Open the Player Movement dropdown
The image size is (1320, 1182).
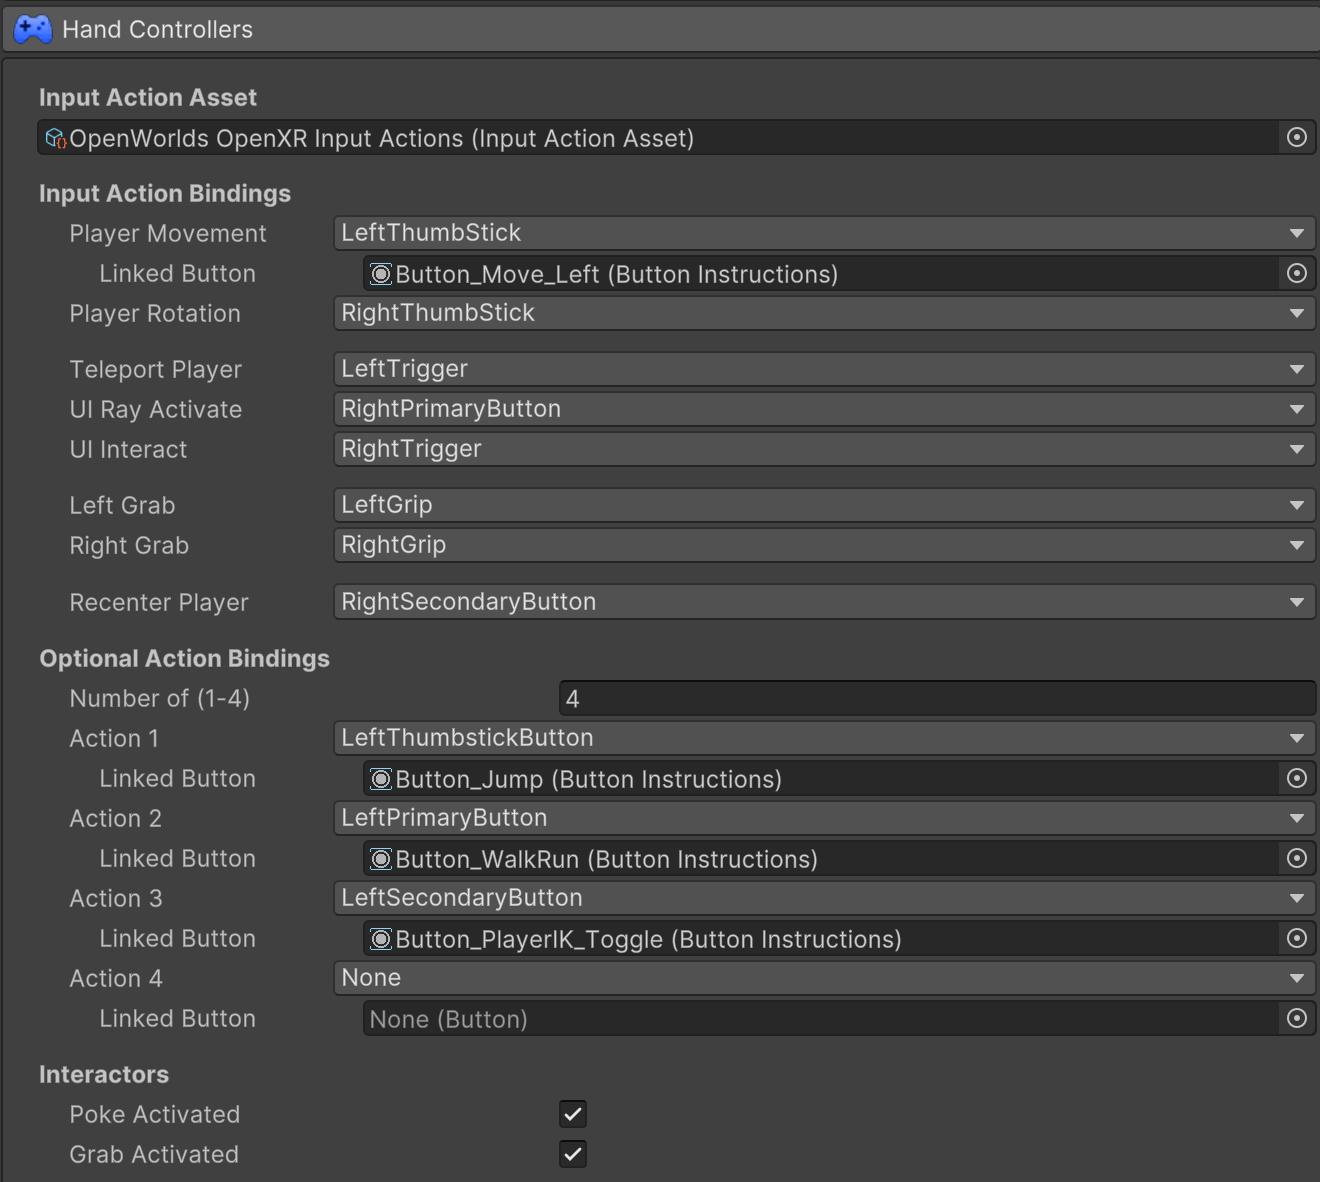[x=823, y=233]
